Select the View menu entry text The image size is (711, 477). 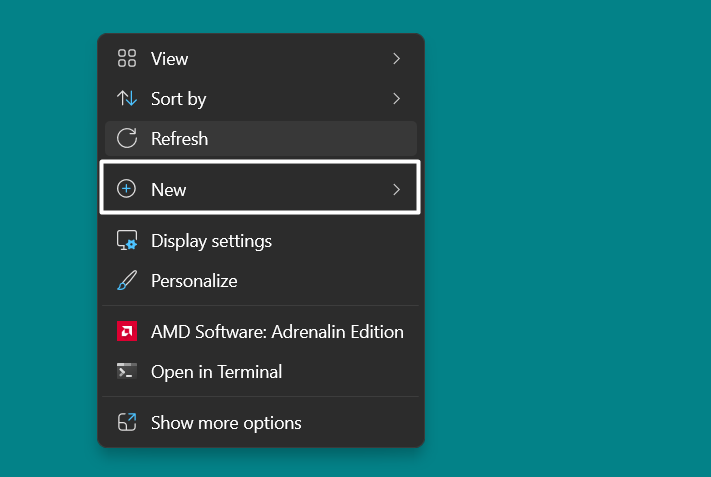[169, 59]
